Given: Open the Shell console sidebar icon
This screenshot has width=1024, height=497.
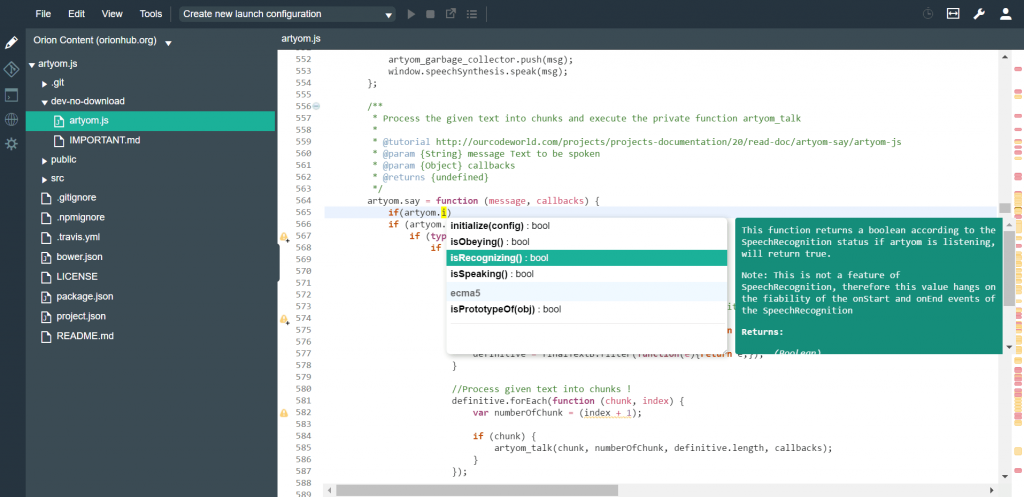Looking at the screenshot, I should [11, 95].
